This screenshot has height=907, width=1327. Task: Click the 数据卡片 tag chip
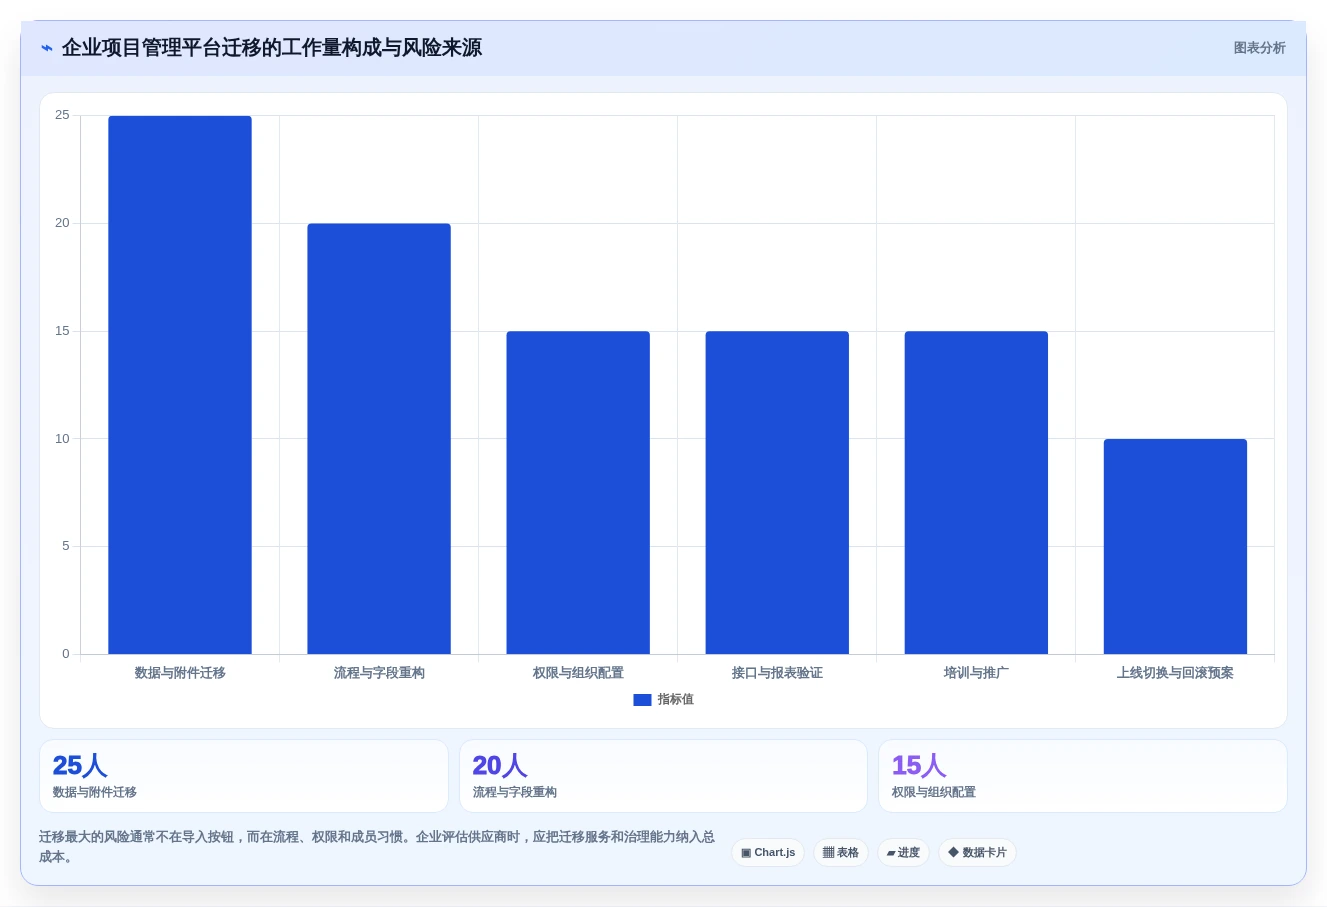[977, 853]
